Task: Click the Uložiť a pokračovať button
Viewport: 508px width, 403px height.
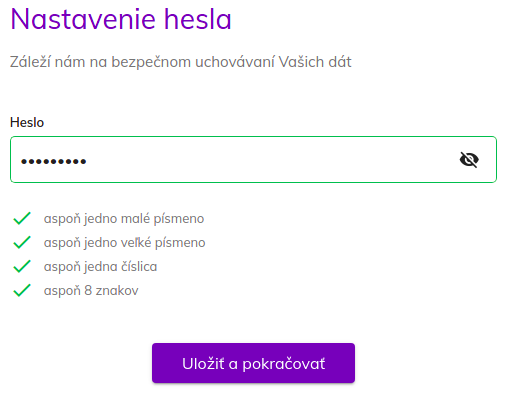Action: (253, 363)
